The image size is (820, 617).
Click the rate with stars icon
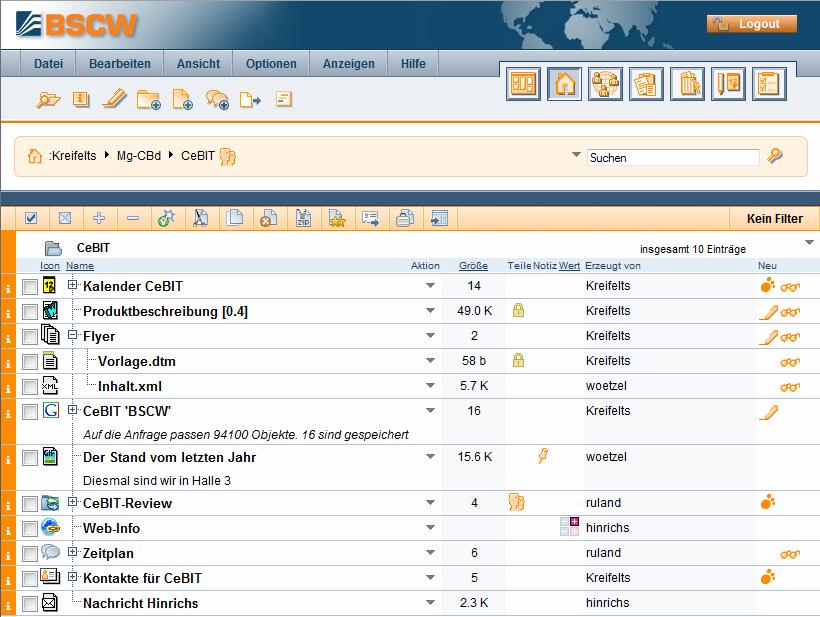click(337, 218)
